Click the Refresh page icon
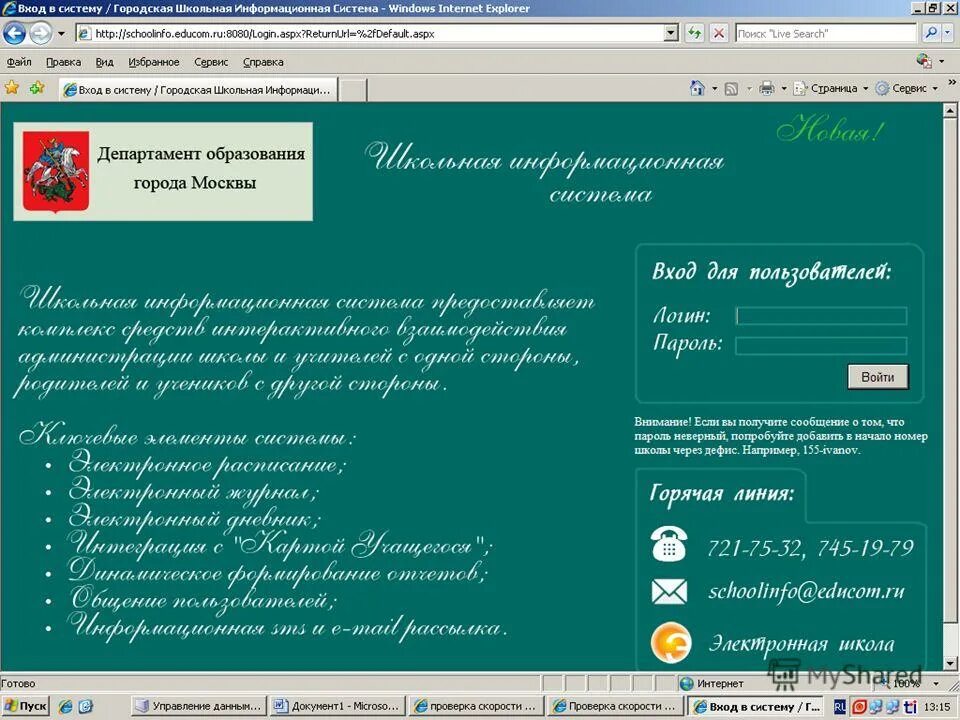 (694, 33)
